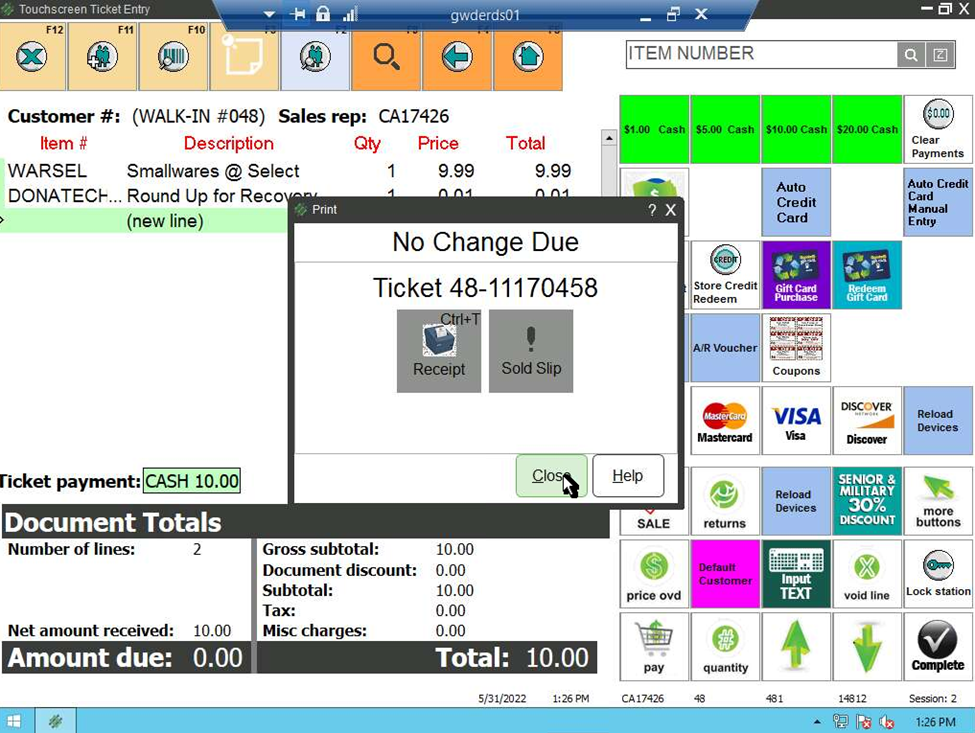Click inside the ITEM NUMBER field

[762, 54]
